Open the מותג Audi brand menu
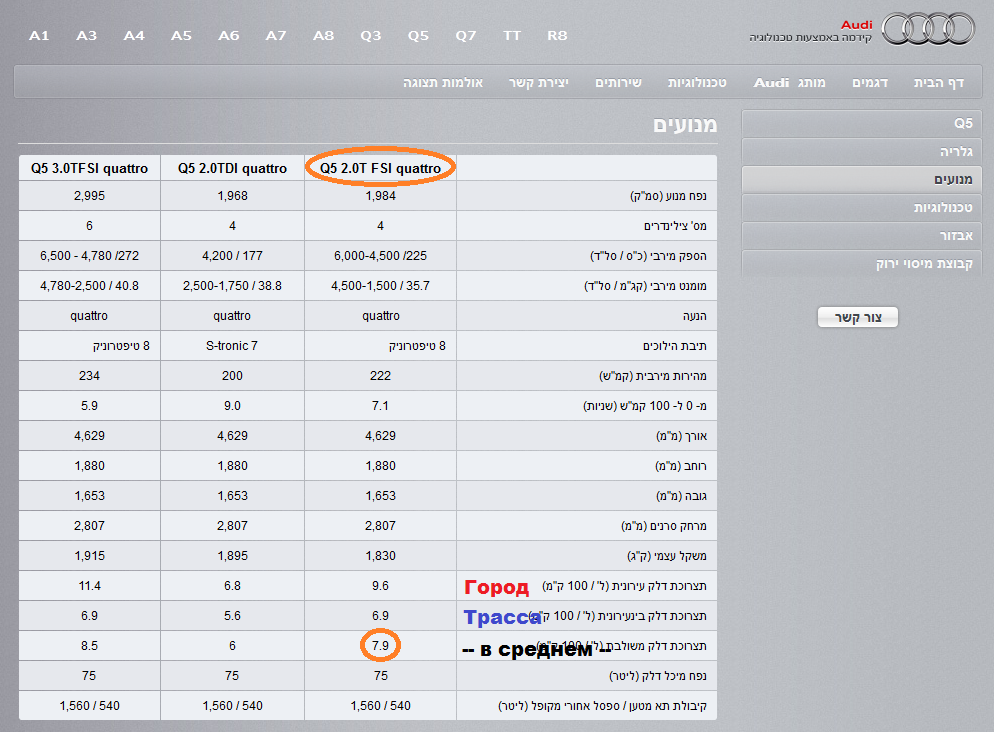Screen dimensions: 994x732 click(x=790, y=82)
